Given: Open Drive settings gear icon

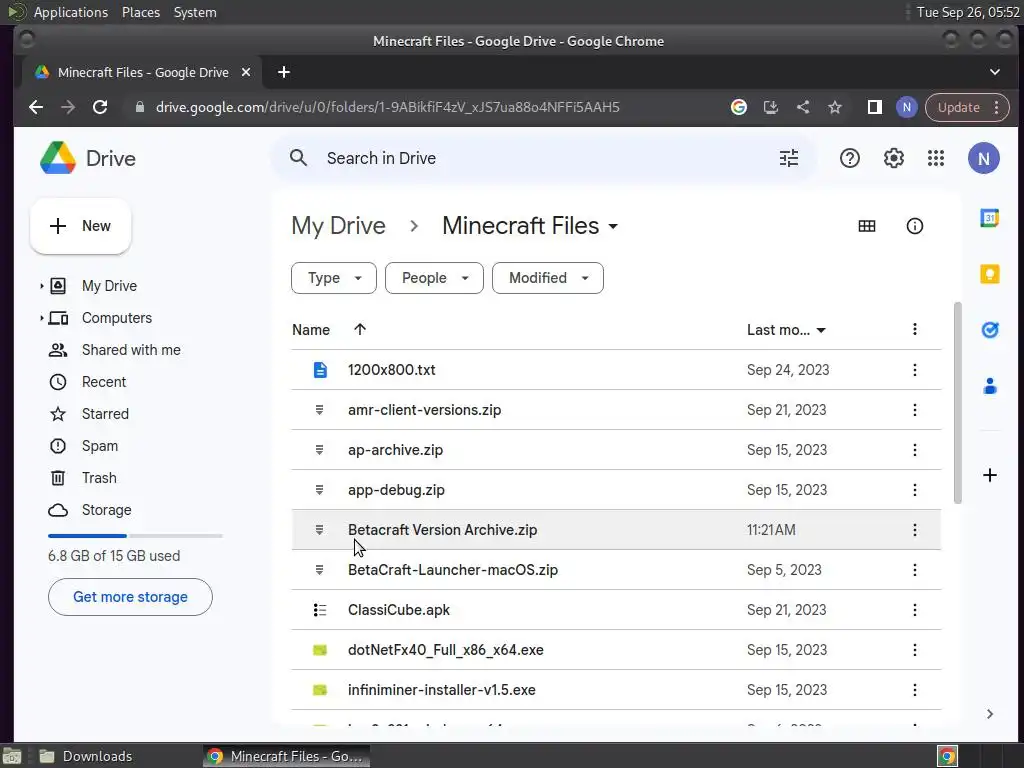Looking at the screenshot, I should pos(893,158).
